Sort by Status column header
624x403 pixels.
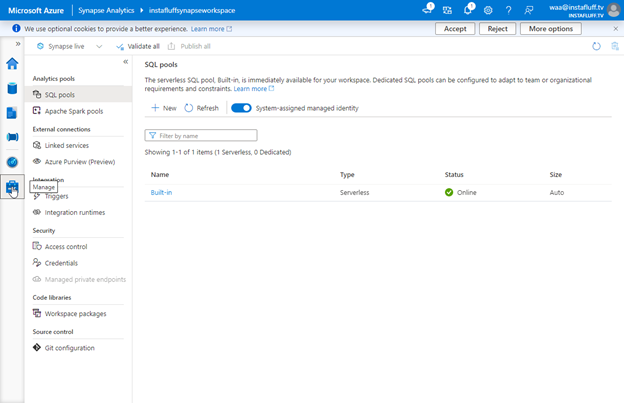pyautogui.click(x=454, y=175)
